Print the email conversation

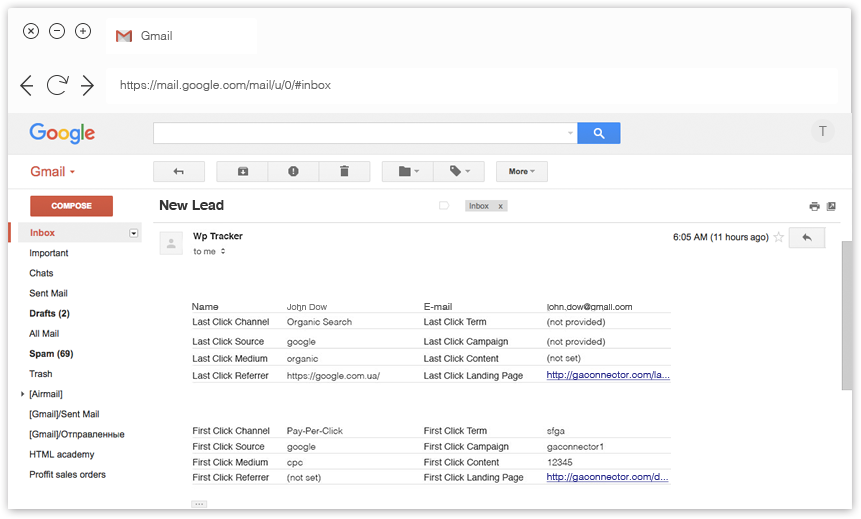814,206
